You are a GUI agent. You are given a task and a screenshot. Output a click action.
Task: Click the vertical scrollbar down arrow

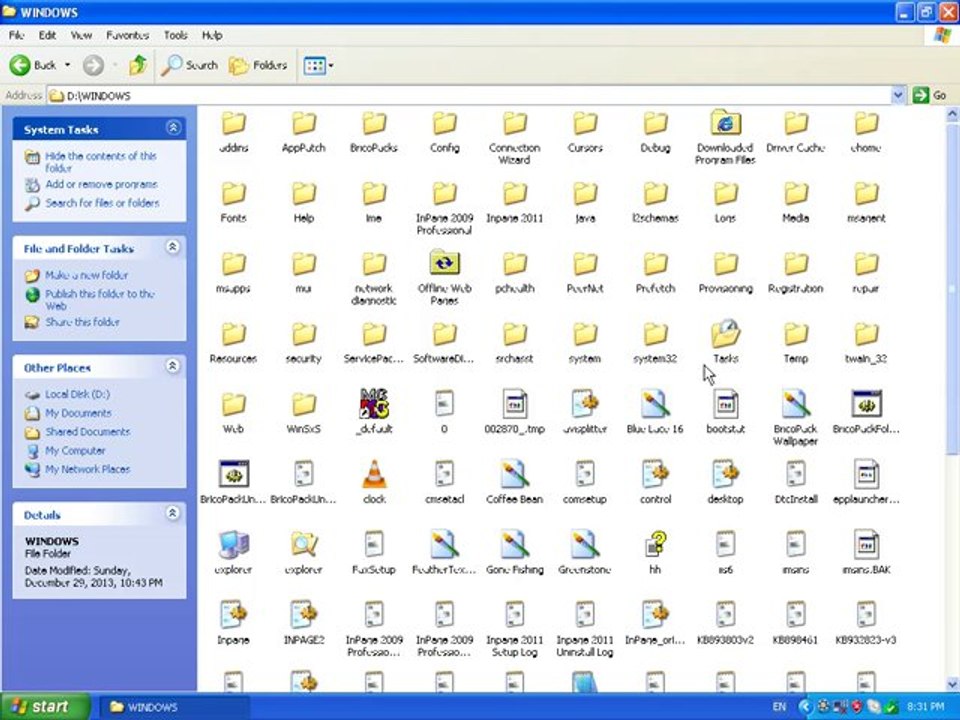[952, 684]
